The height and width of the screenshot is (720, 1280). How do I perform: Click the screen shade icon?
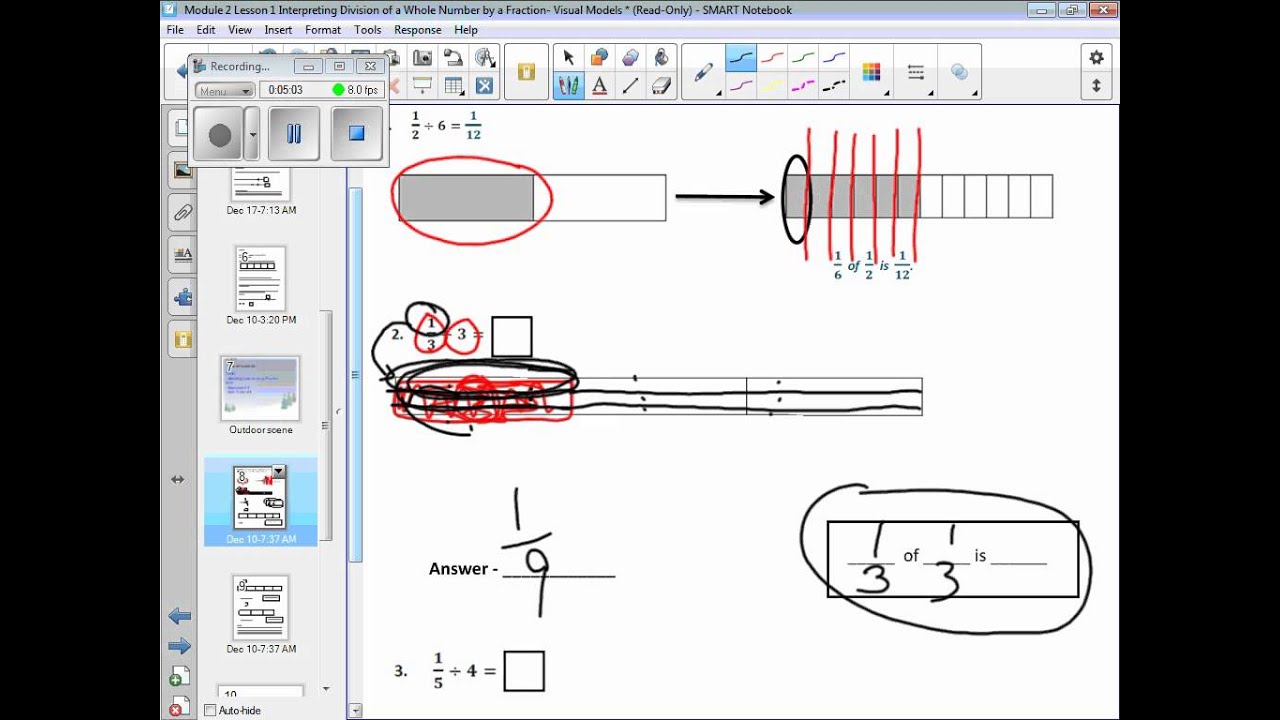click(422, 86)
